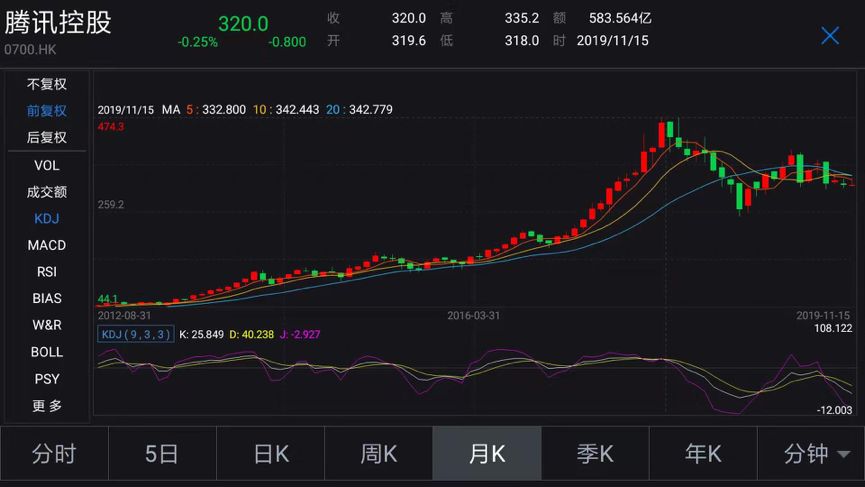The width and height of the screenshot is (865, 487).
Task: Switch to W&R indicator
Action: pyautogui.click(x=47, y=325)
